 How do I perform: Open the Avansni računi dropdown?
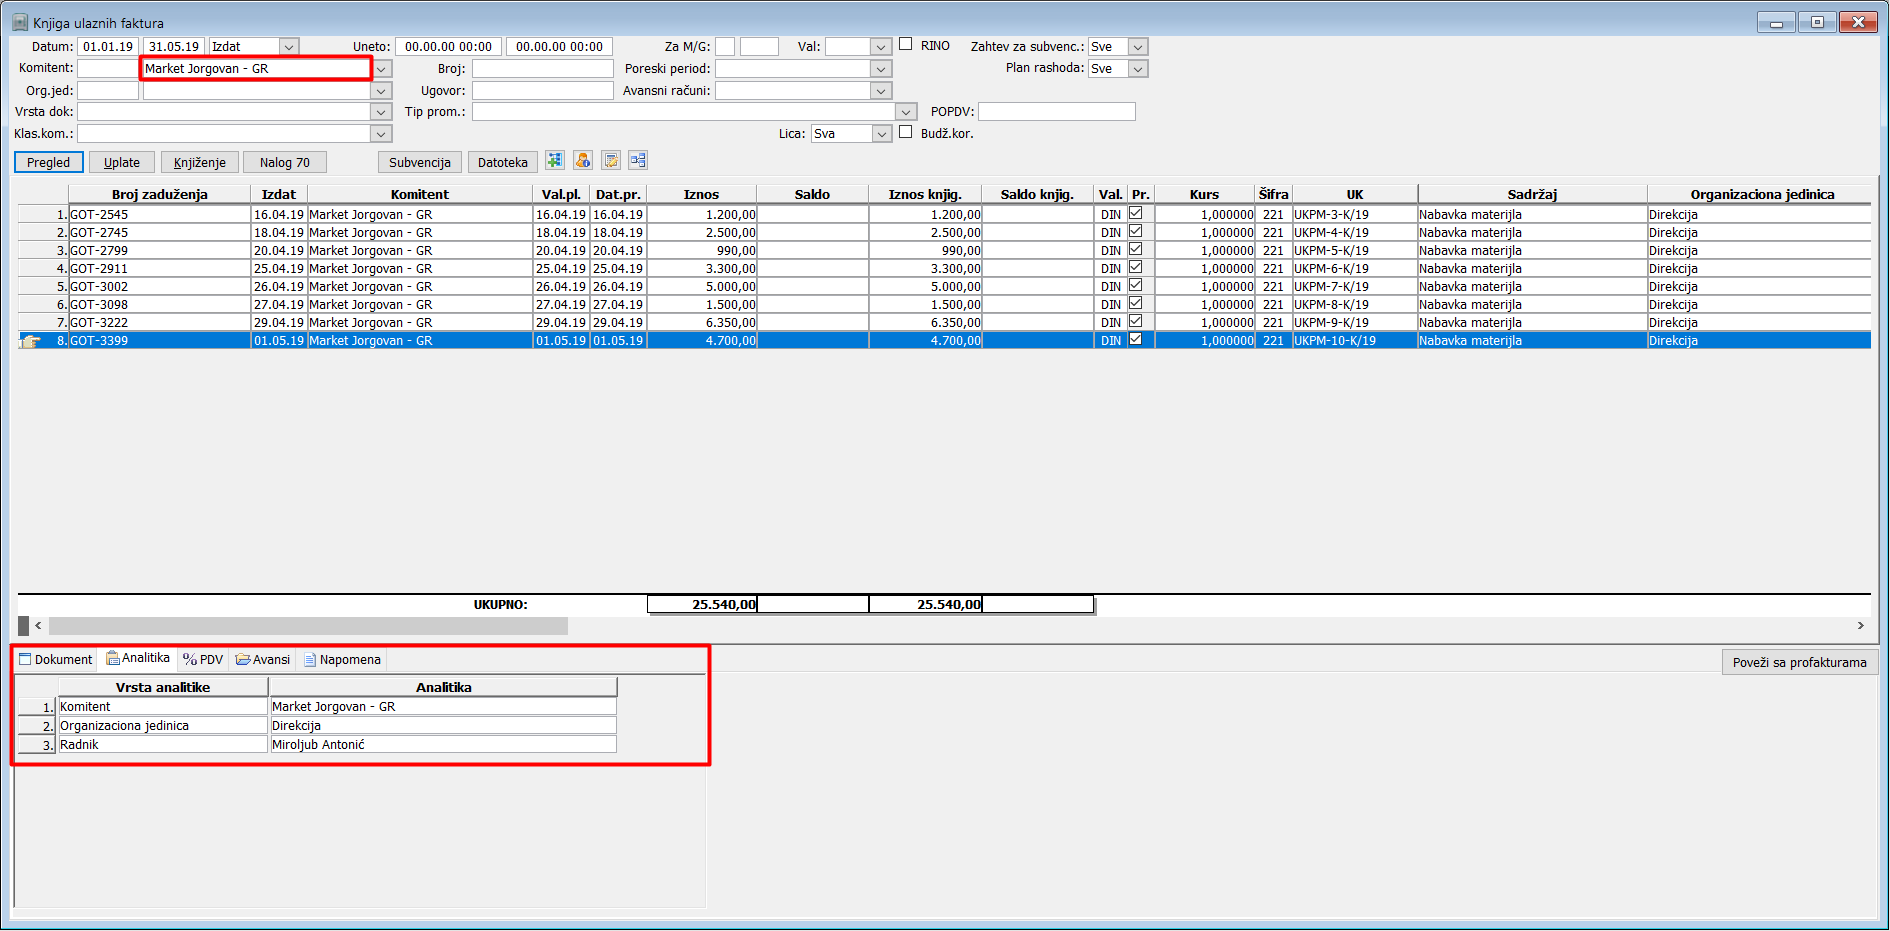pos(881,91)
